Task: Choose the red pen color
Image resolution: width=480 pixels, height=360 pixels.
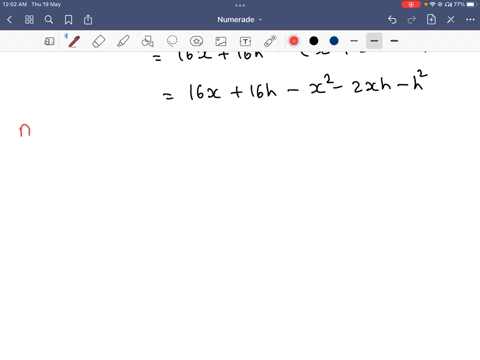Action: point(294,41)
